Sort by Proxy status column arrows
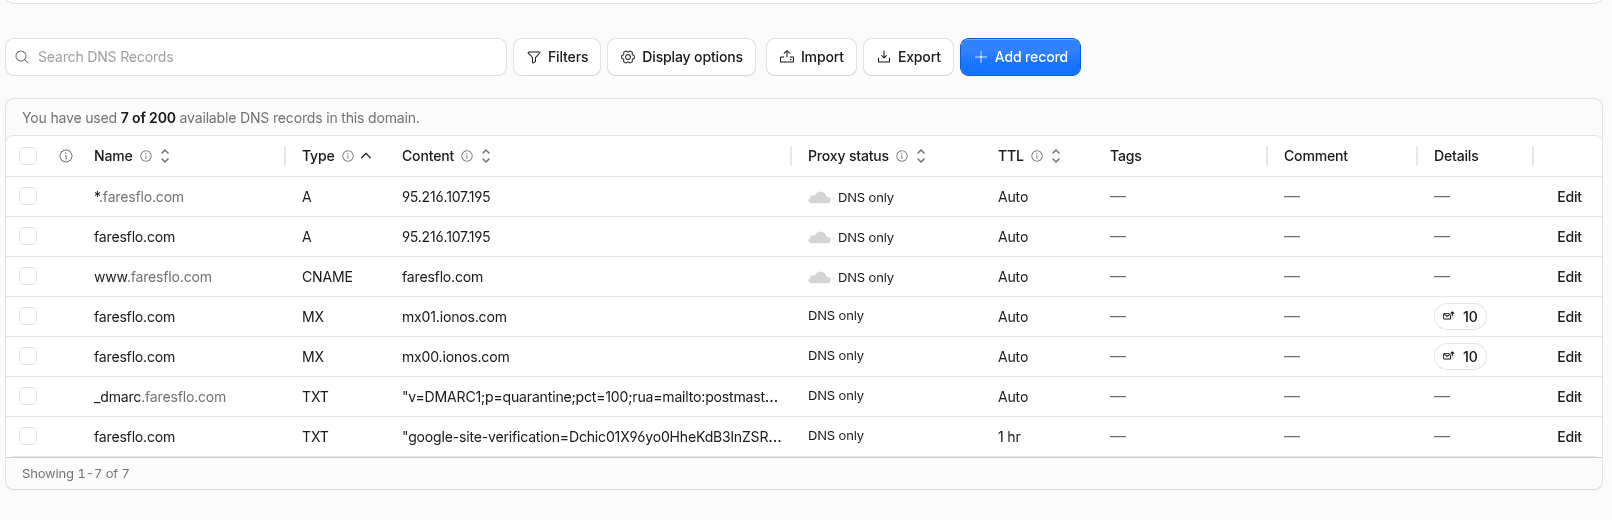The image size is (1612, 520). click(921, 156)
